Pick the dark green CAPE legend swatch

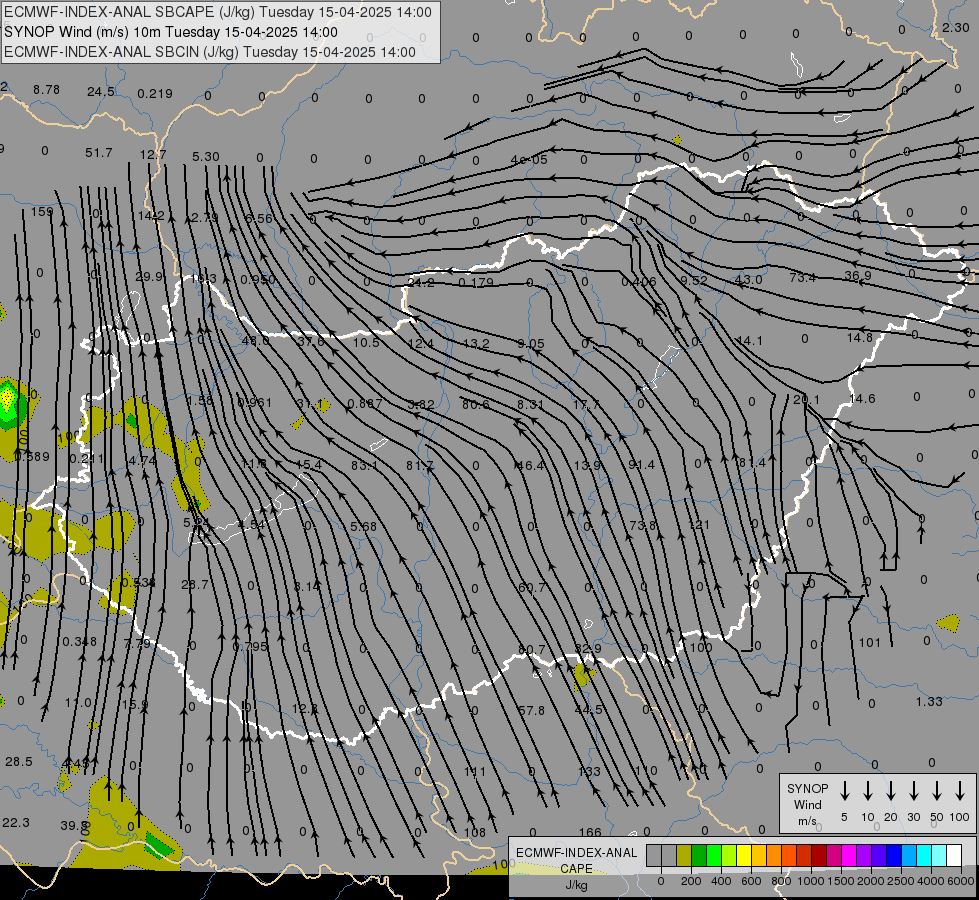(x=699, y=855)
